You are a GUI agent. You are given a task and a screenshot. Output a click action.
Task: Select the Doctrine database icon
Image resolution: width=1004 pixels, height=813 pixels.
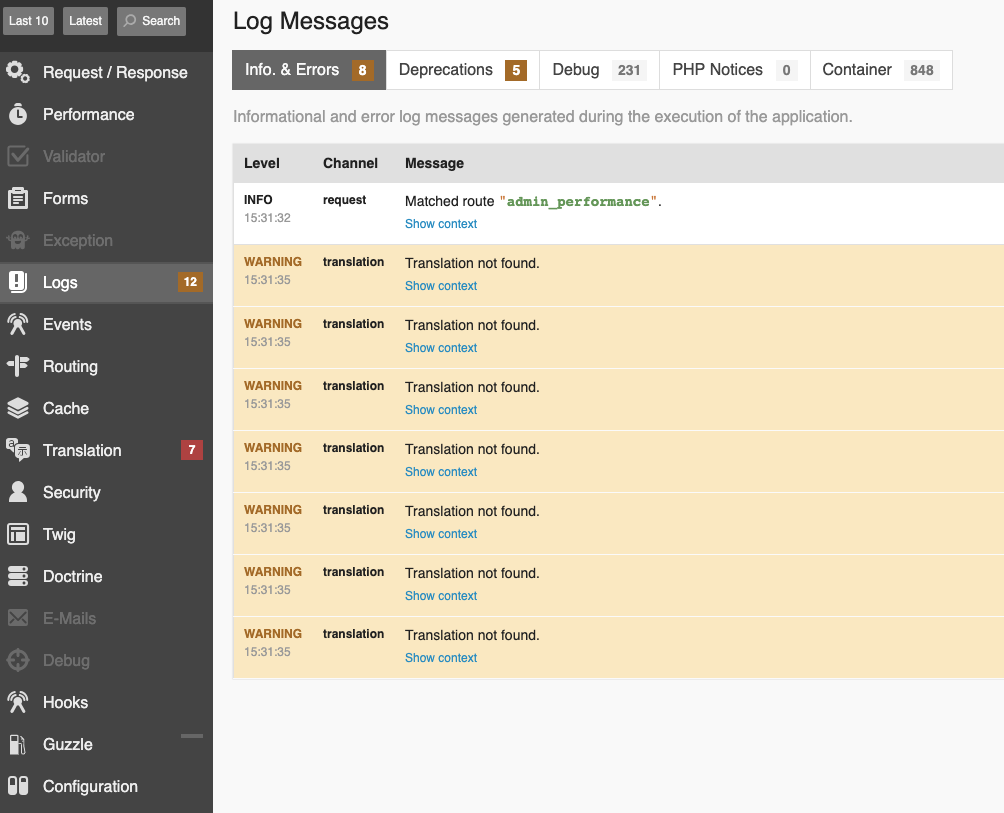pos(18,576)
